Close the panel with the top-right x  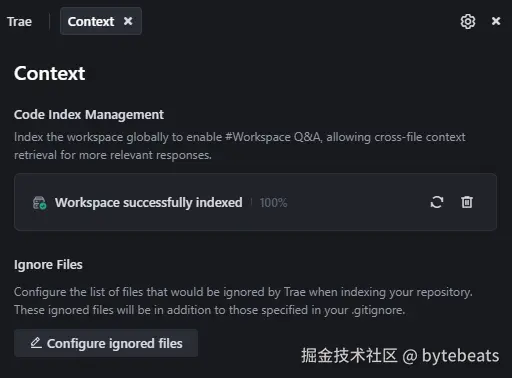click(x=496, y=21)
